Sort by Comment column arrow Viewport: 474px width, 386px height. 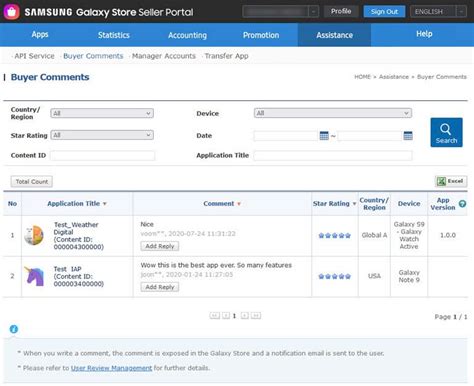(239, 204)
